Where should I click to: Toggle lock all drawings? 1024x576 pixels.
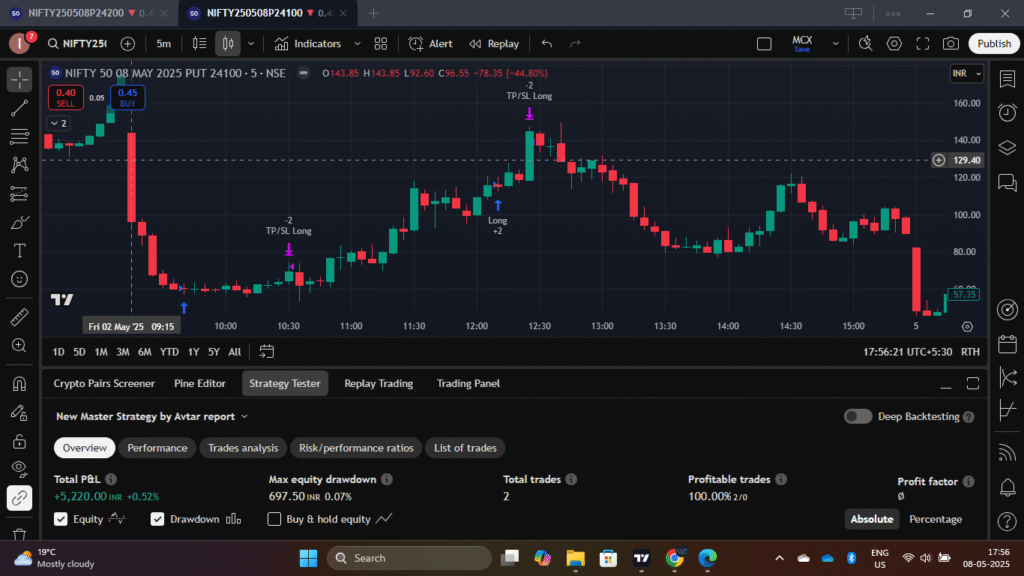[20, 441]
